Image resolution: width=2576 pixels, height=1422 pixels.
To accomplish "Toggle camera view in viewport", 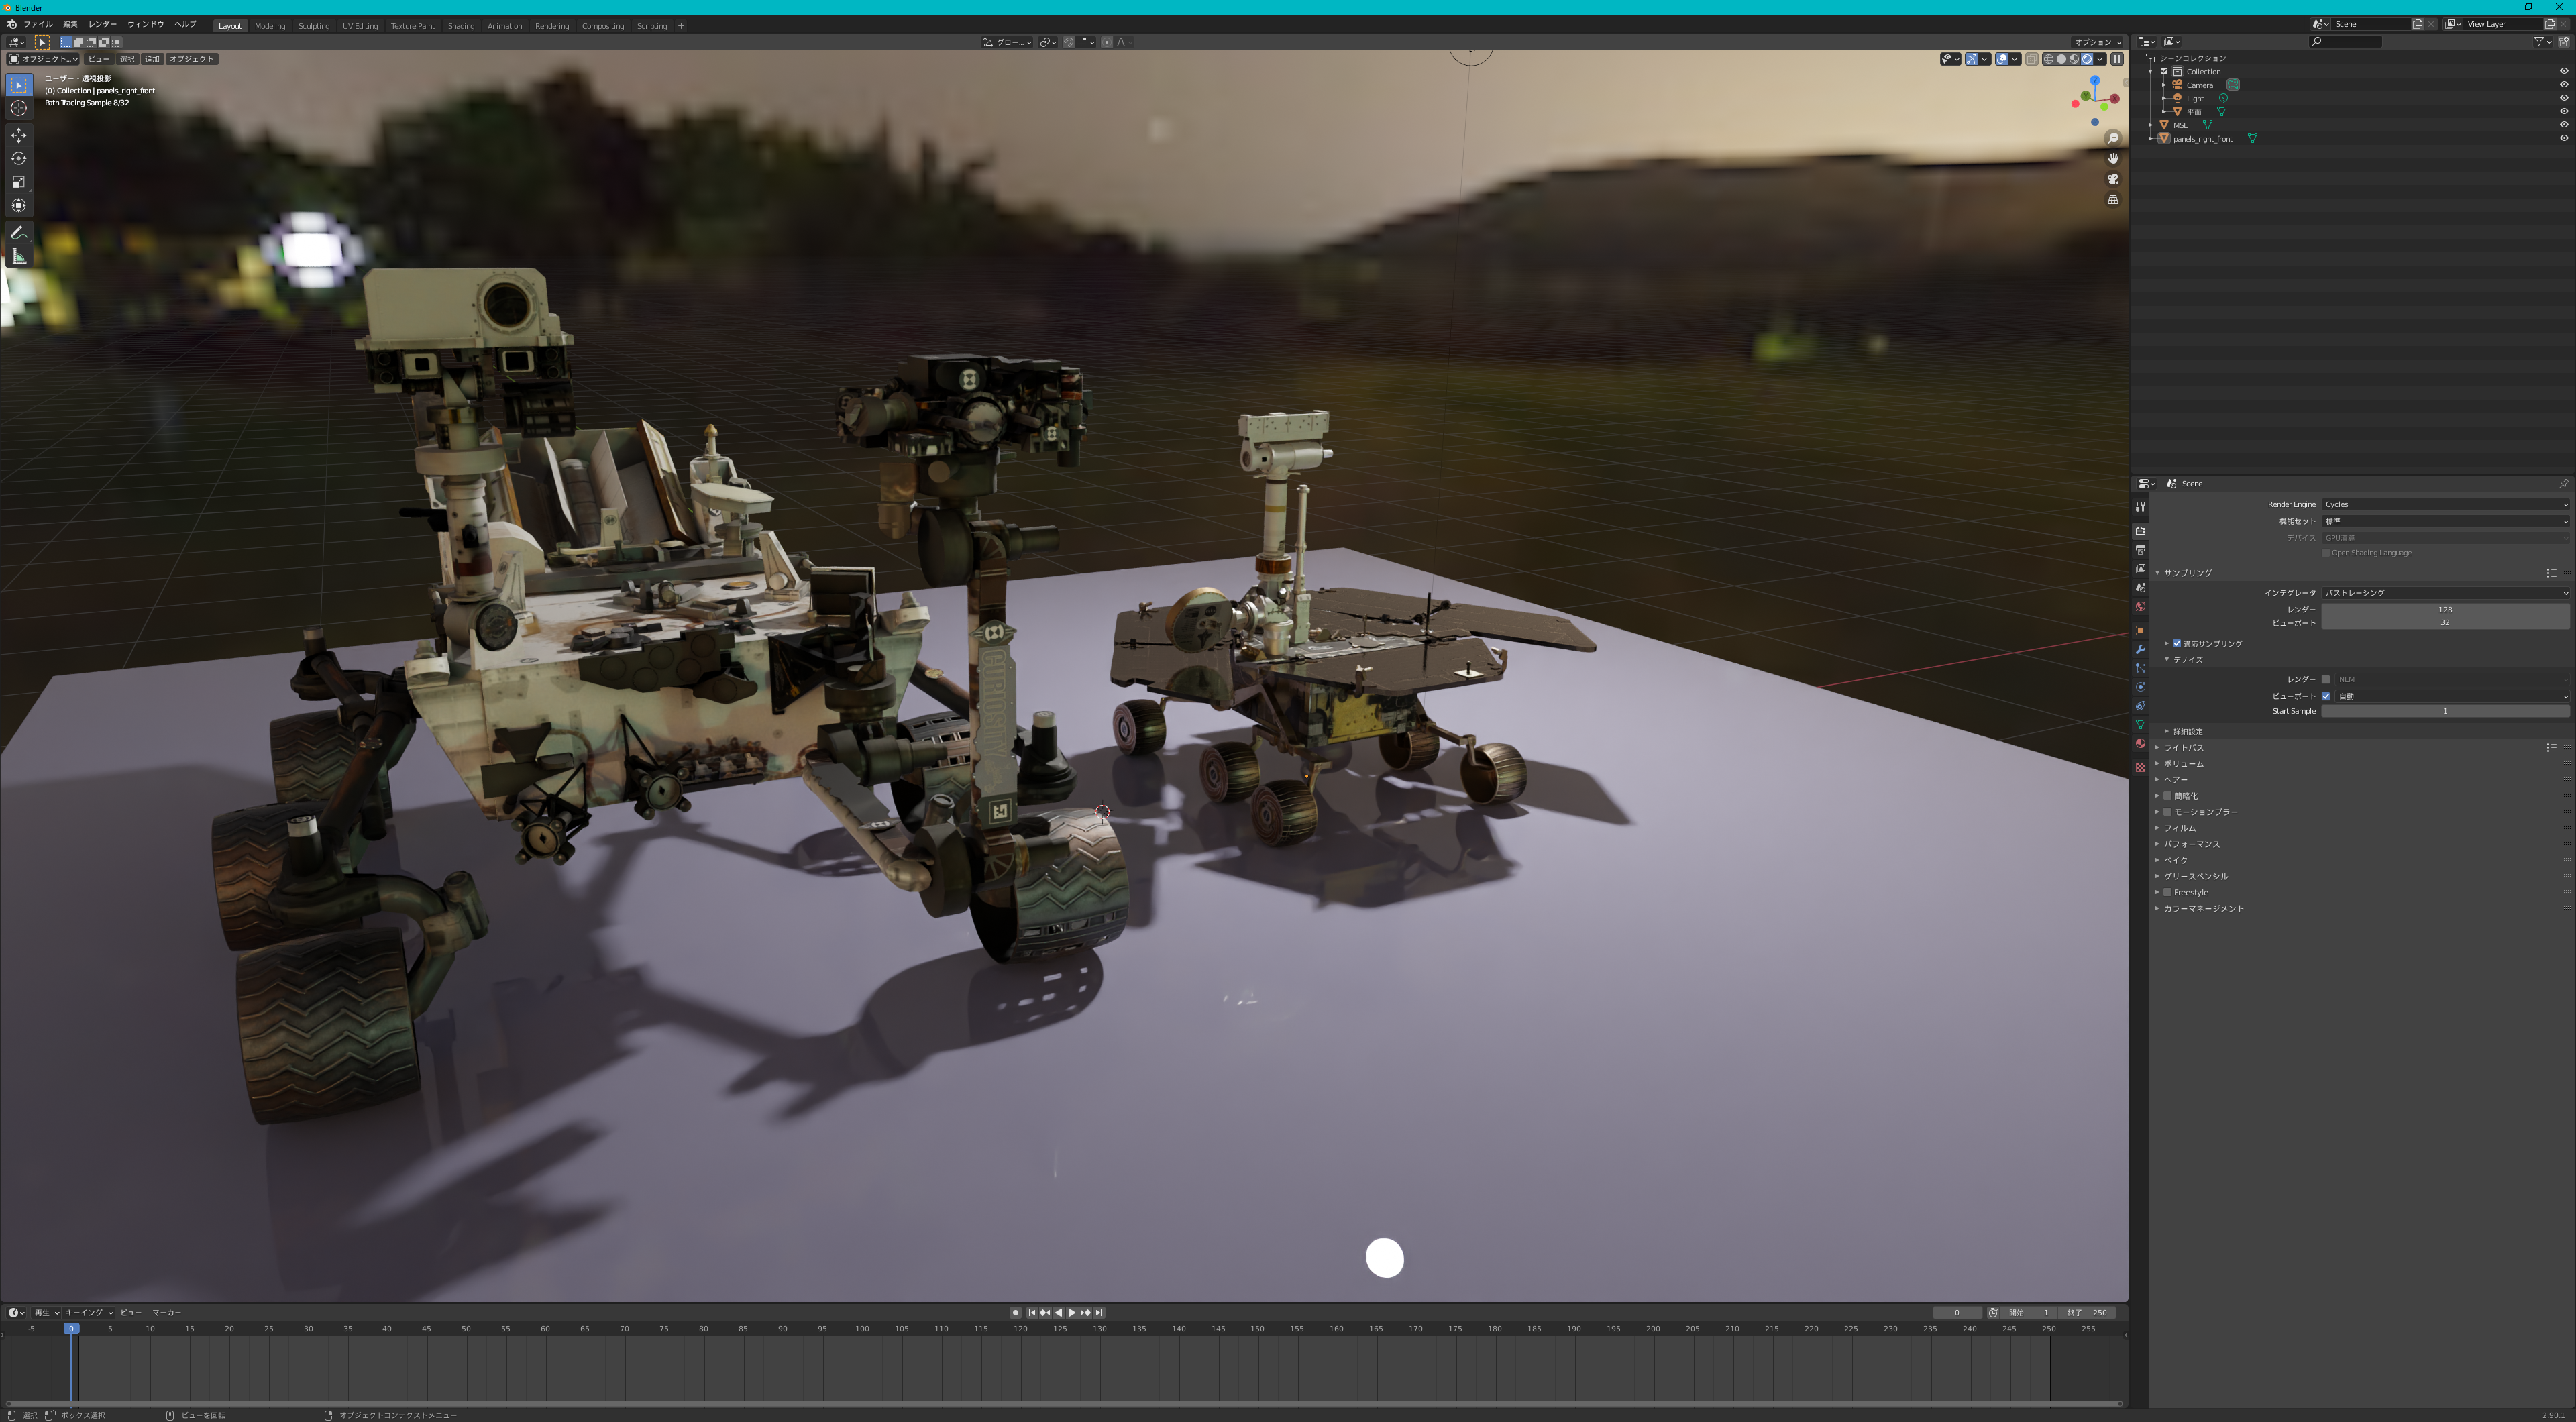I will (2113, 179).
